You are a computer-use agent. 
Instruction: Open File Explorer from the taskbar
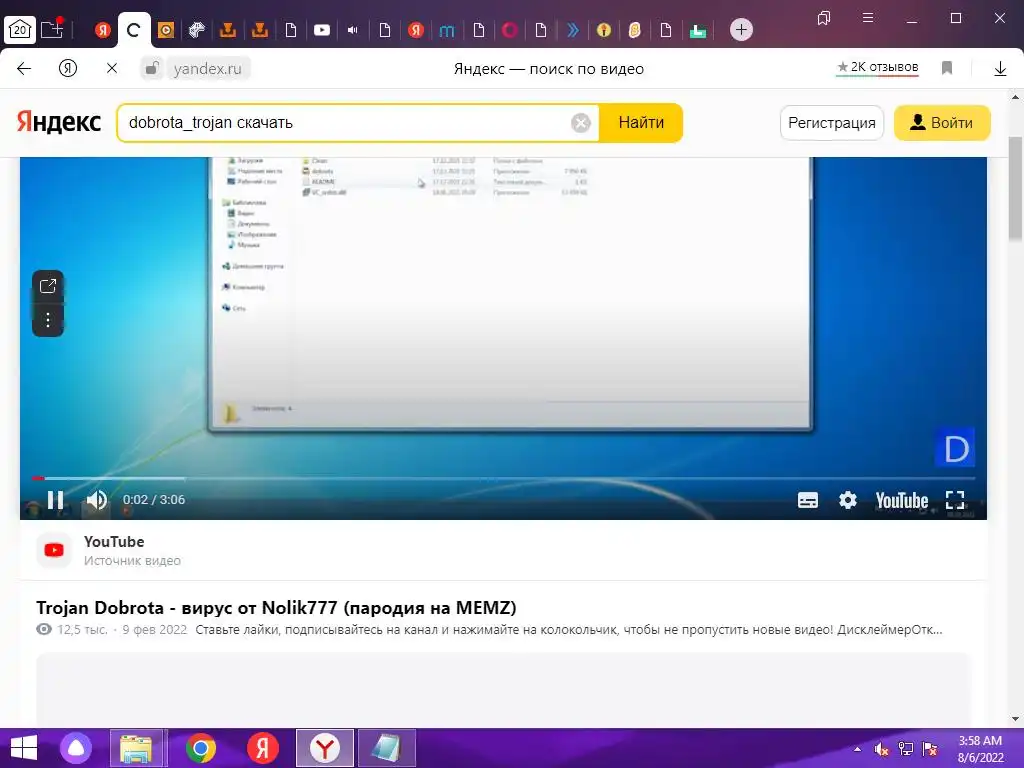(x=136, y=748)
